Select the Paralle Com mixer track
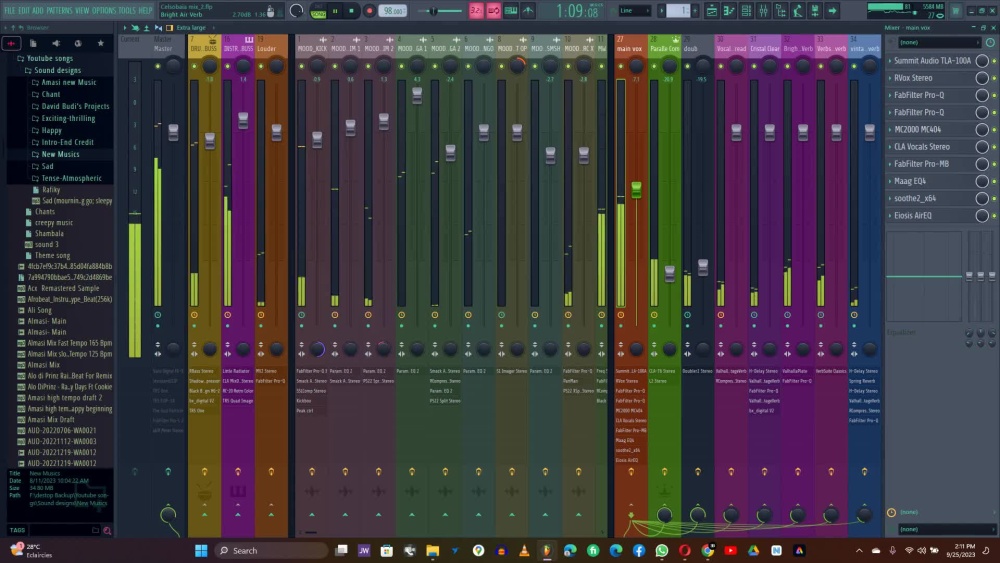This screenshot has width=1000, height=563. click(x=664, y=48)
